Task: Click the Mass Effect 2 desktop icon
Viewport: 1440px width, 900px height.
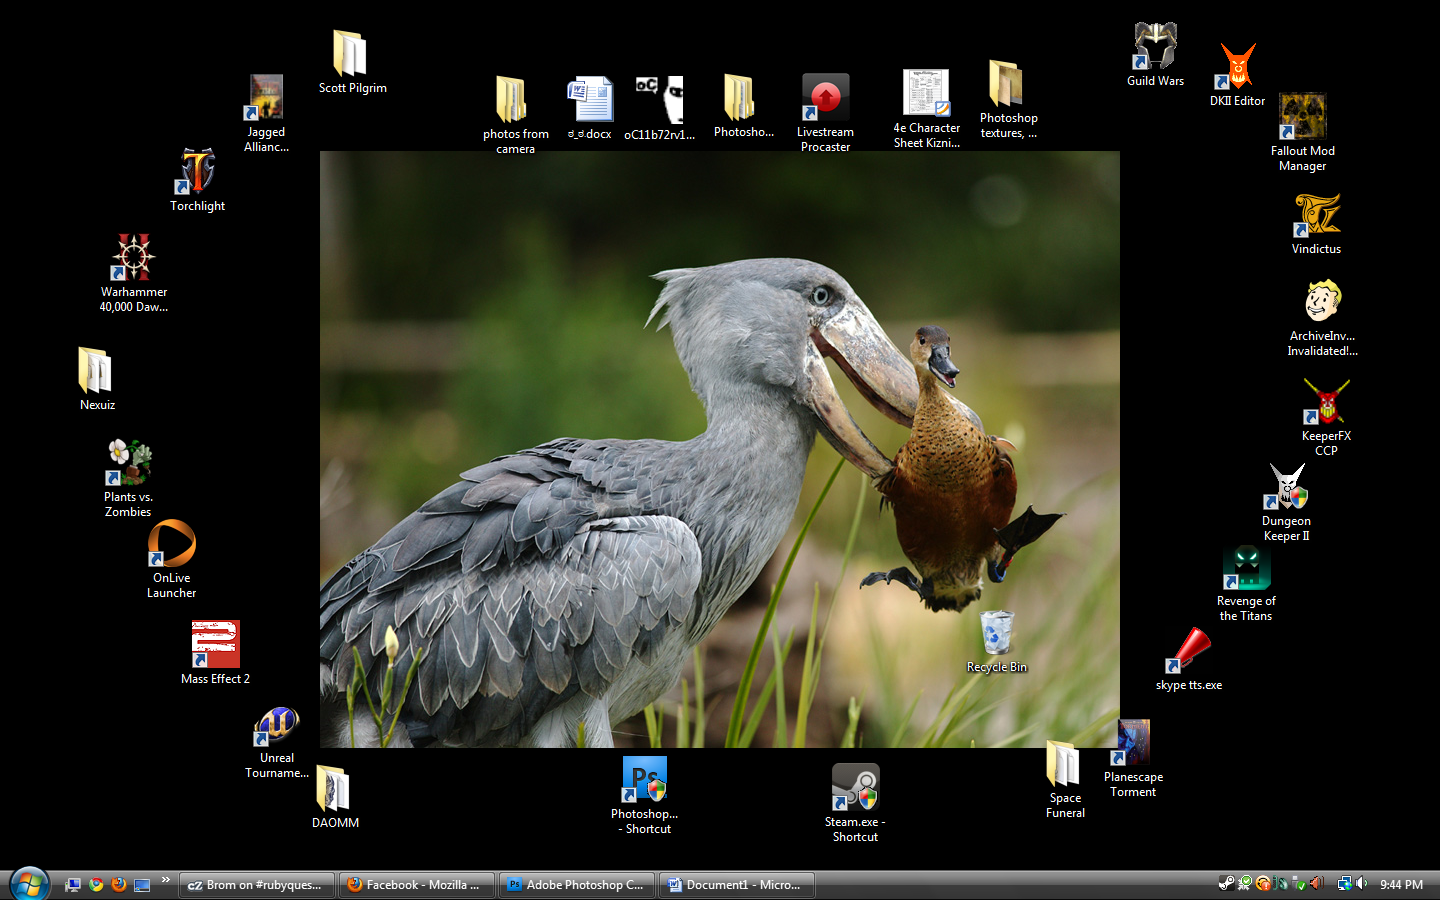Action: pos(215,645)
